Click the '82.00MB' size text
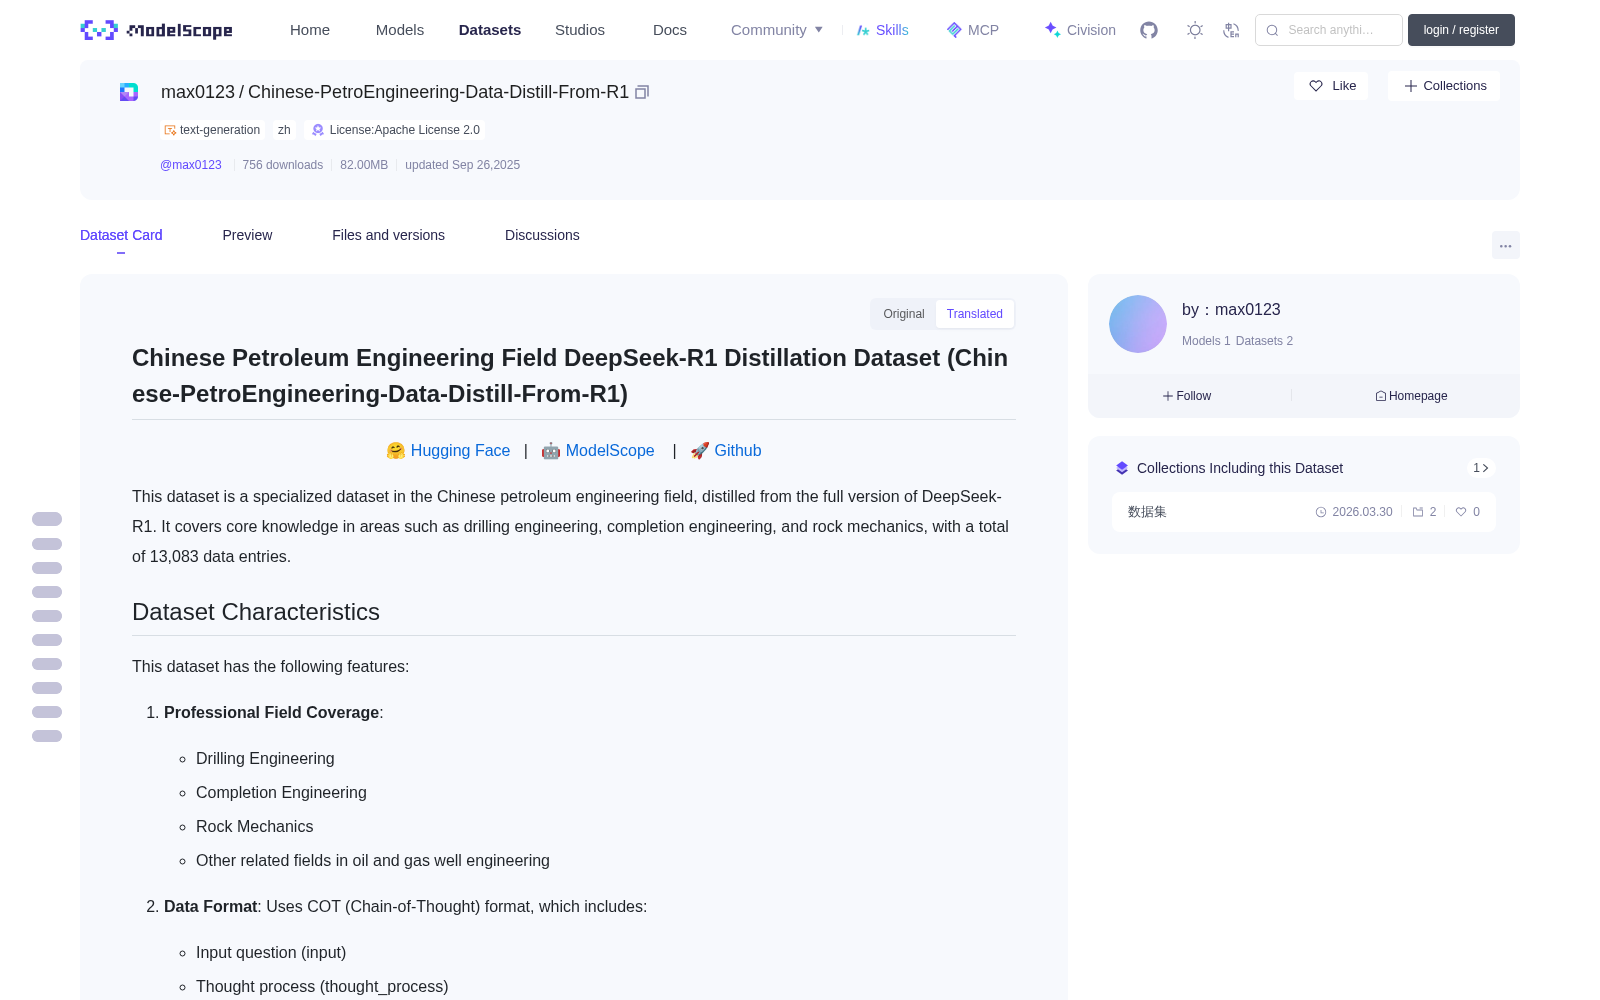Image resolution: width=1600 pixels, height=1000 pixels. [364, 165]
